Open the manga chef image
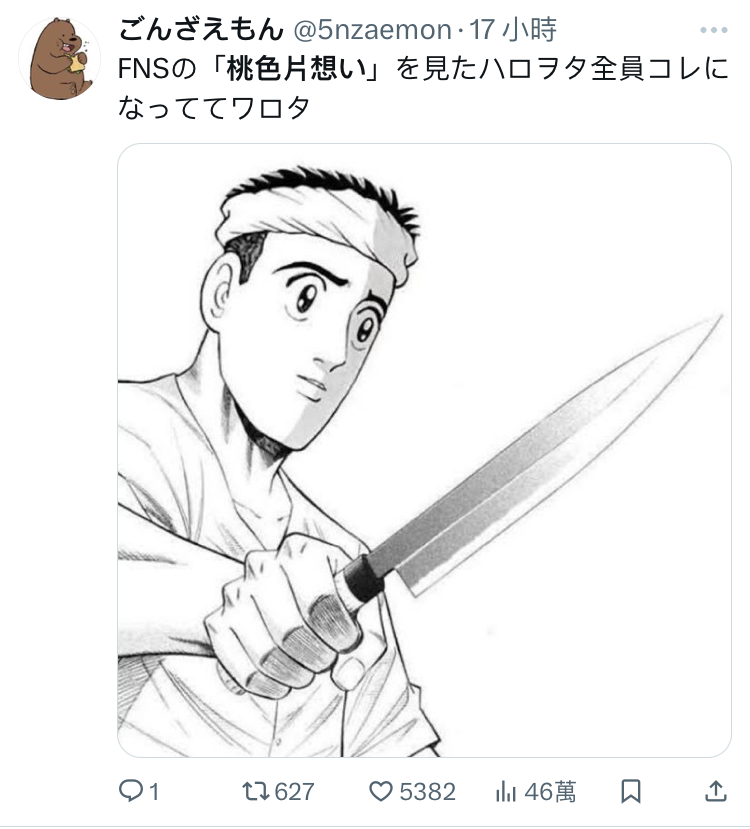This screenshot has height=829, width=750. 424,450
